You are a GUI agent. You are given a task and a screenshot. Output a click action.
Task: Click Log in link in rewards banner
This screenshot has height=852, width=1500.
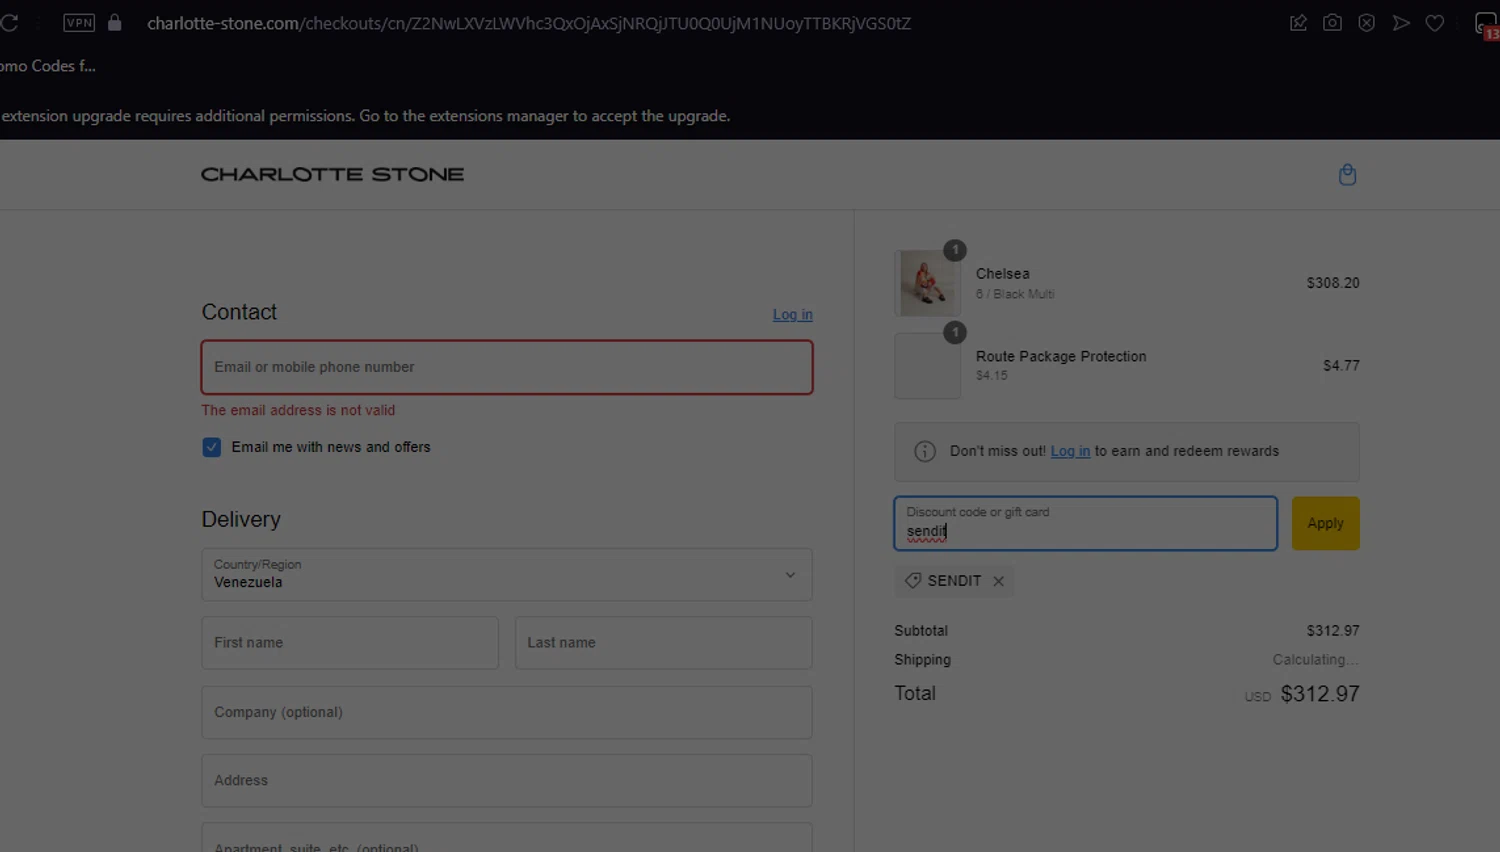(1070, 451)
